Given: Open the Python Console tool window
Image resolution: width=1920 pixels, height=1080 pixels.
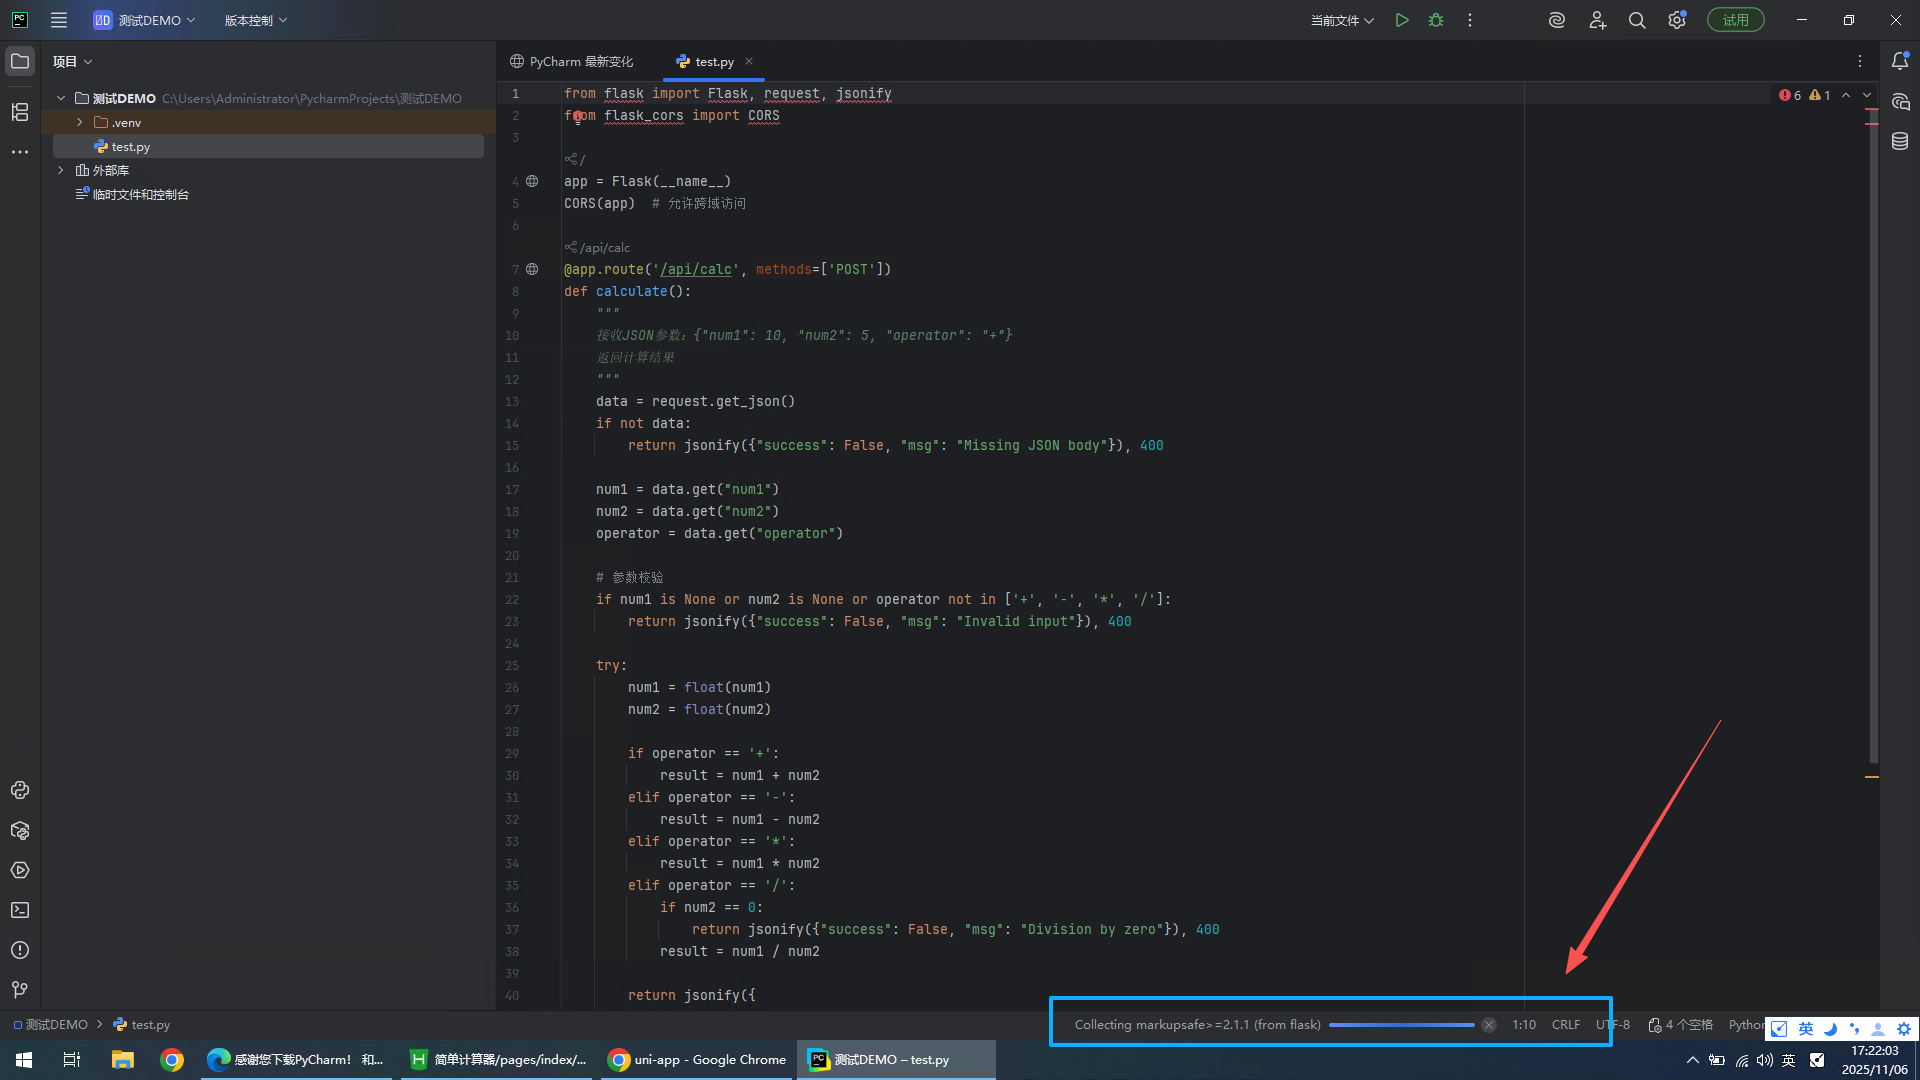Looking at the screenshot, I should (20, 790).
